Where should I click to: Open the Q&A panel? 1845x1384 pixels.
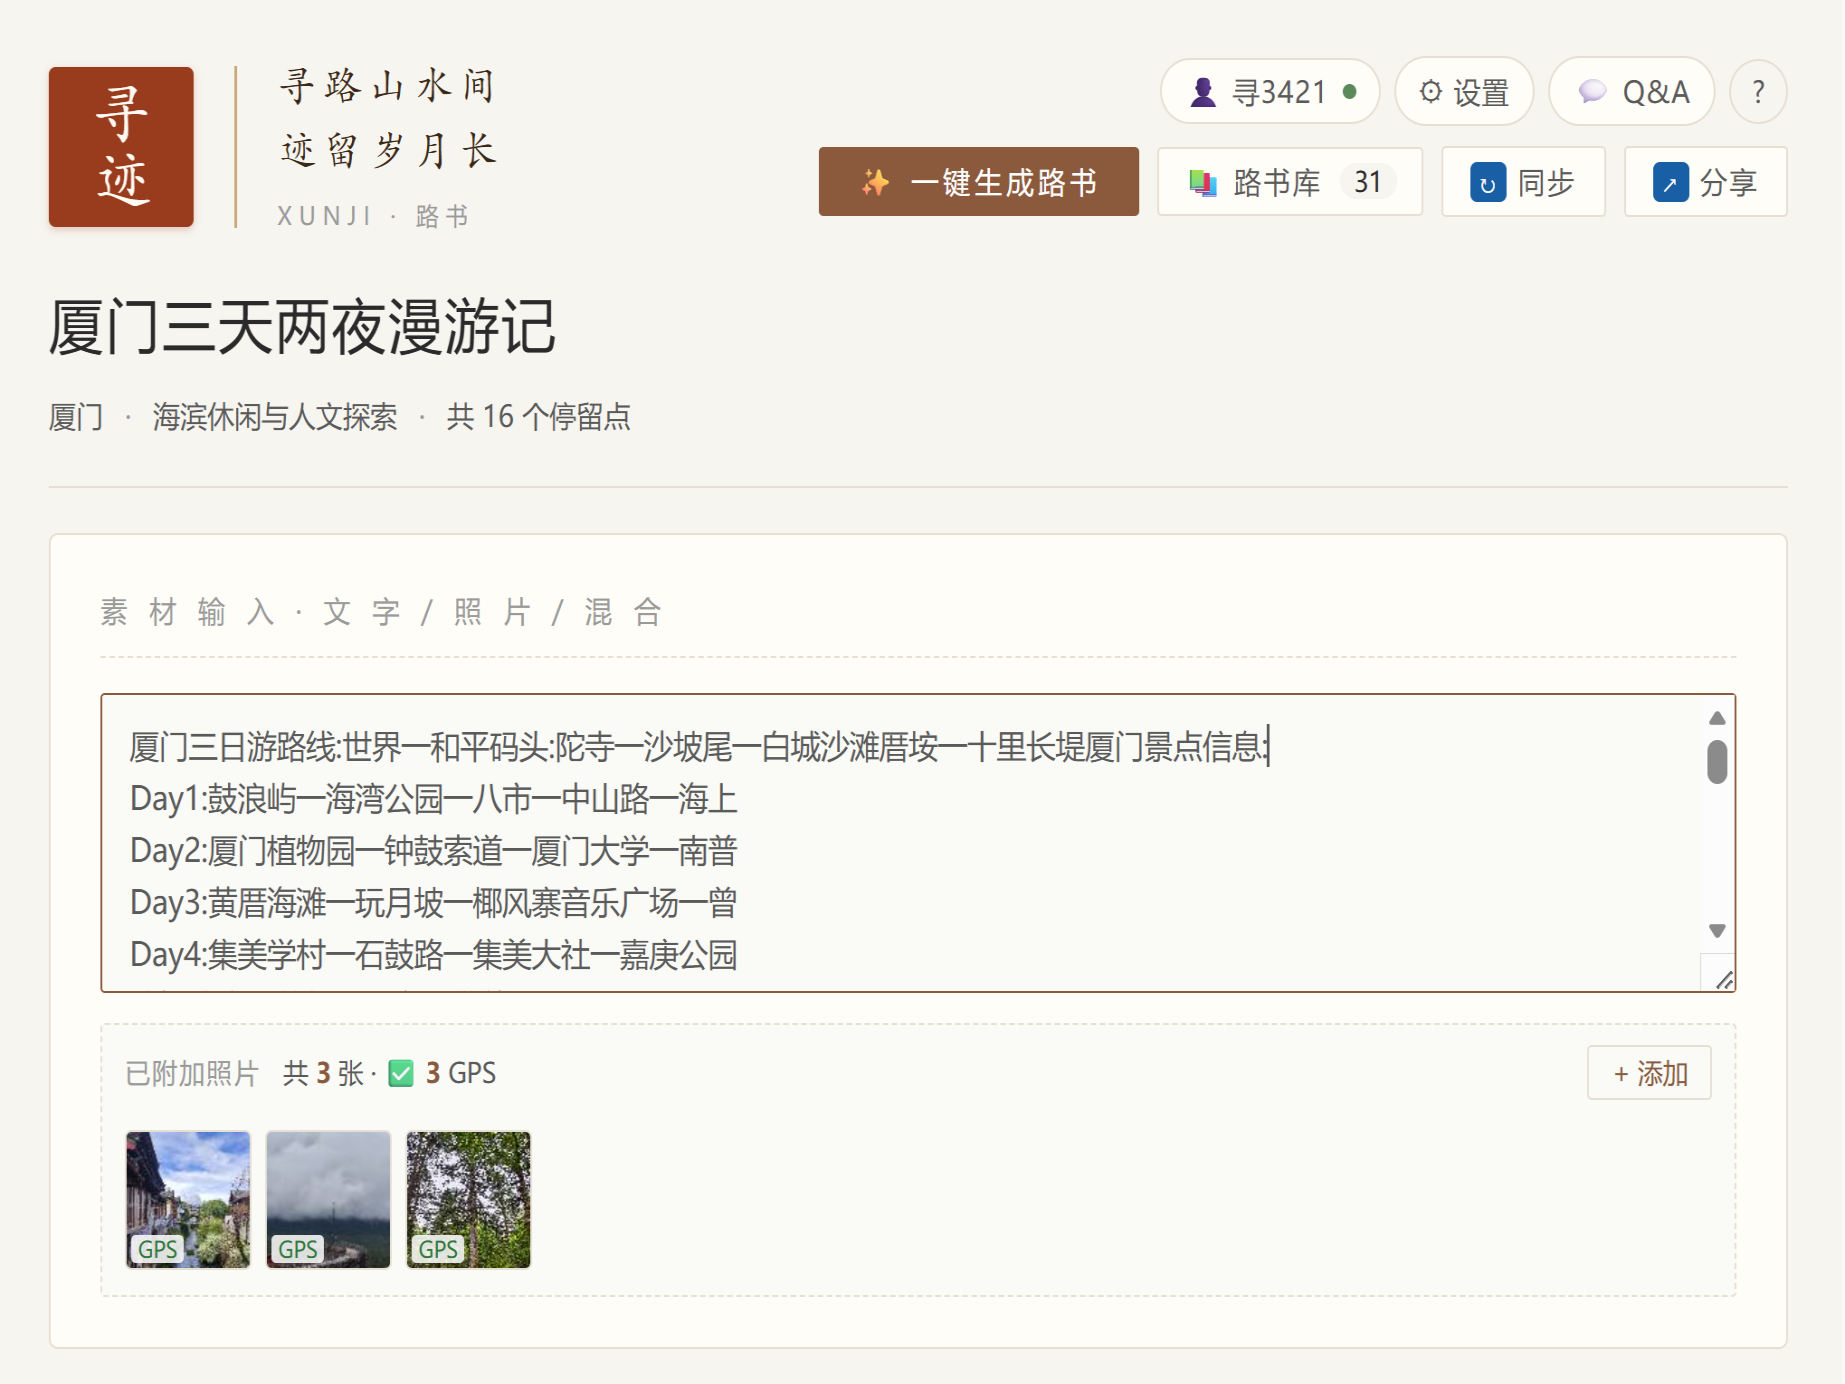coord(1632,92)
